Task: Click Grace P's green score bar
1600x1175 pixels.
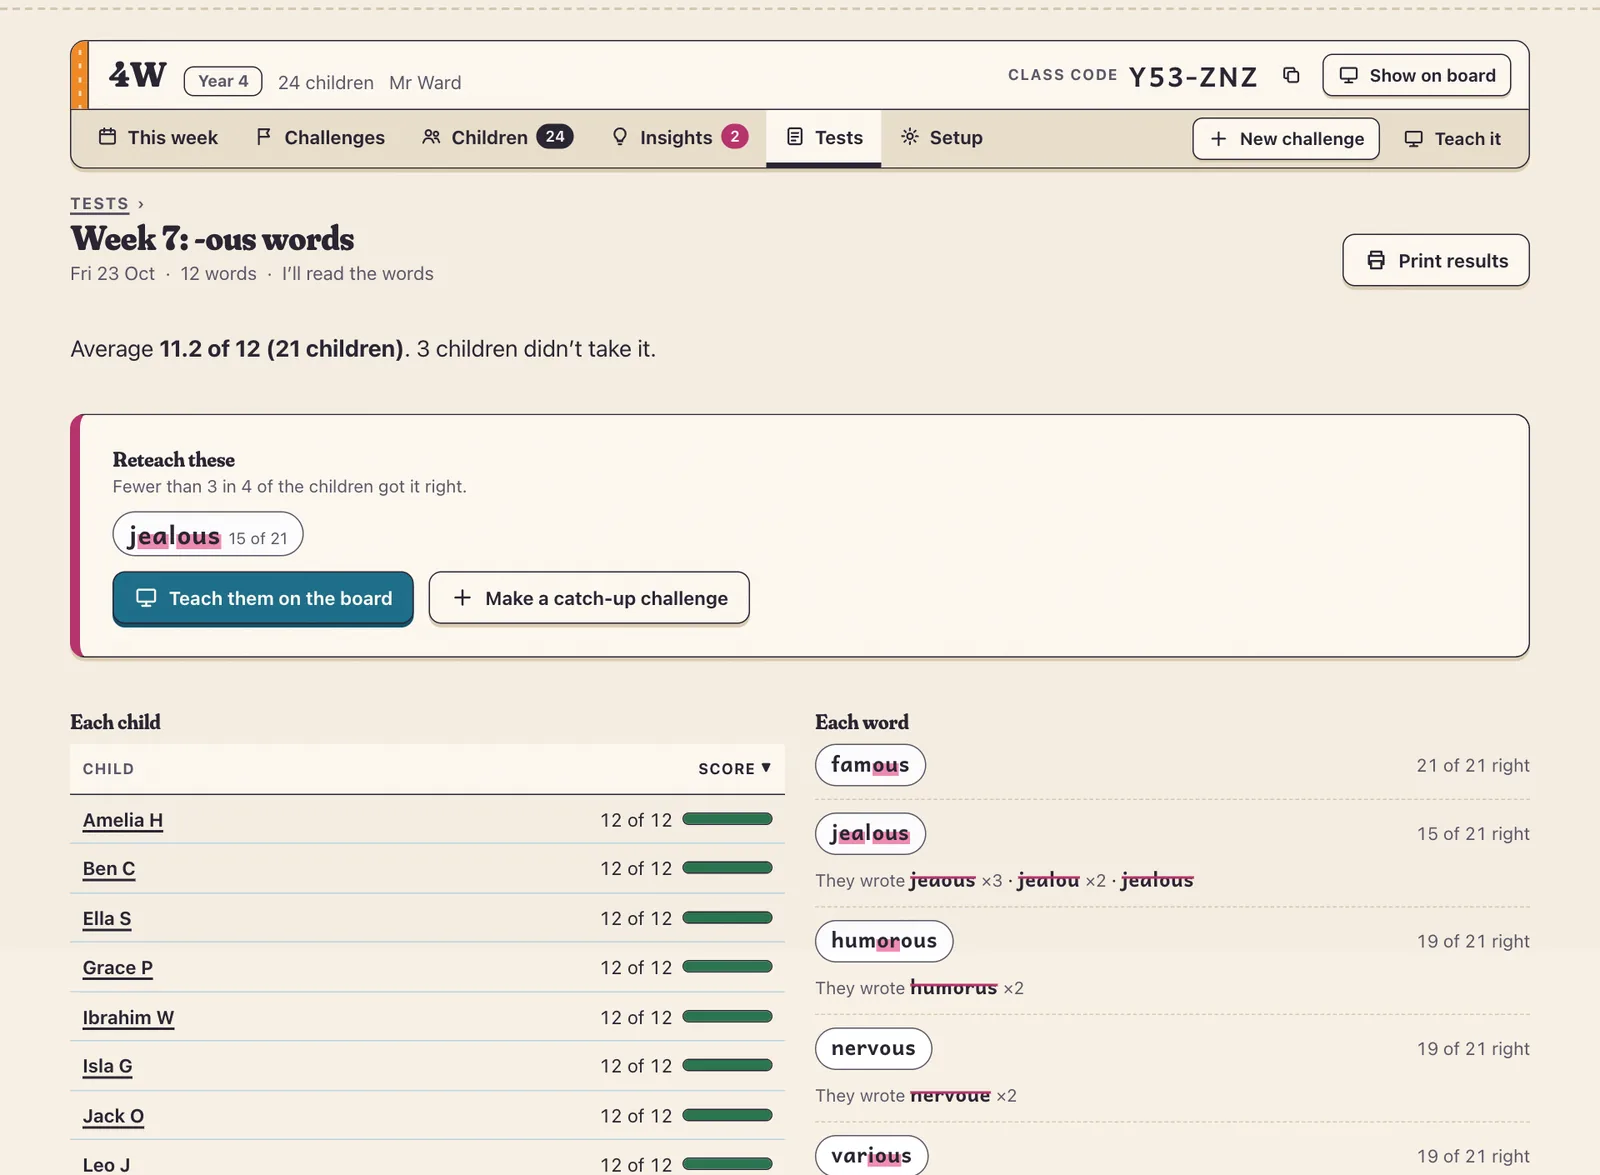Action: point(727,967)
